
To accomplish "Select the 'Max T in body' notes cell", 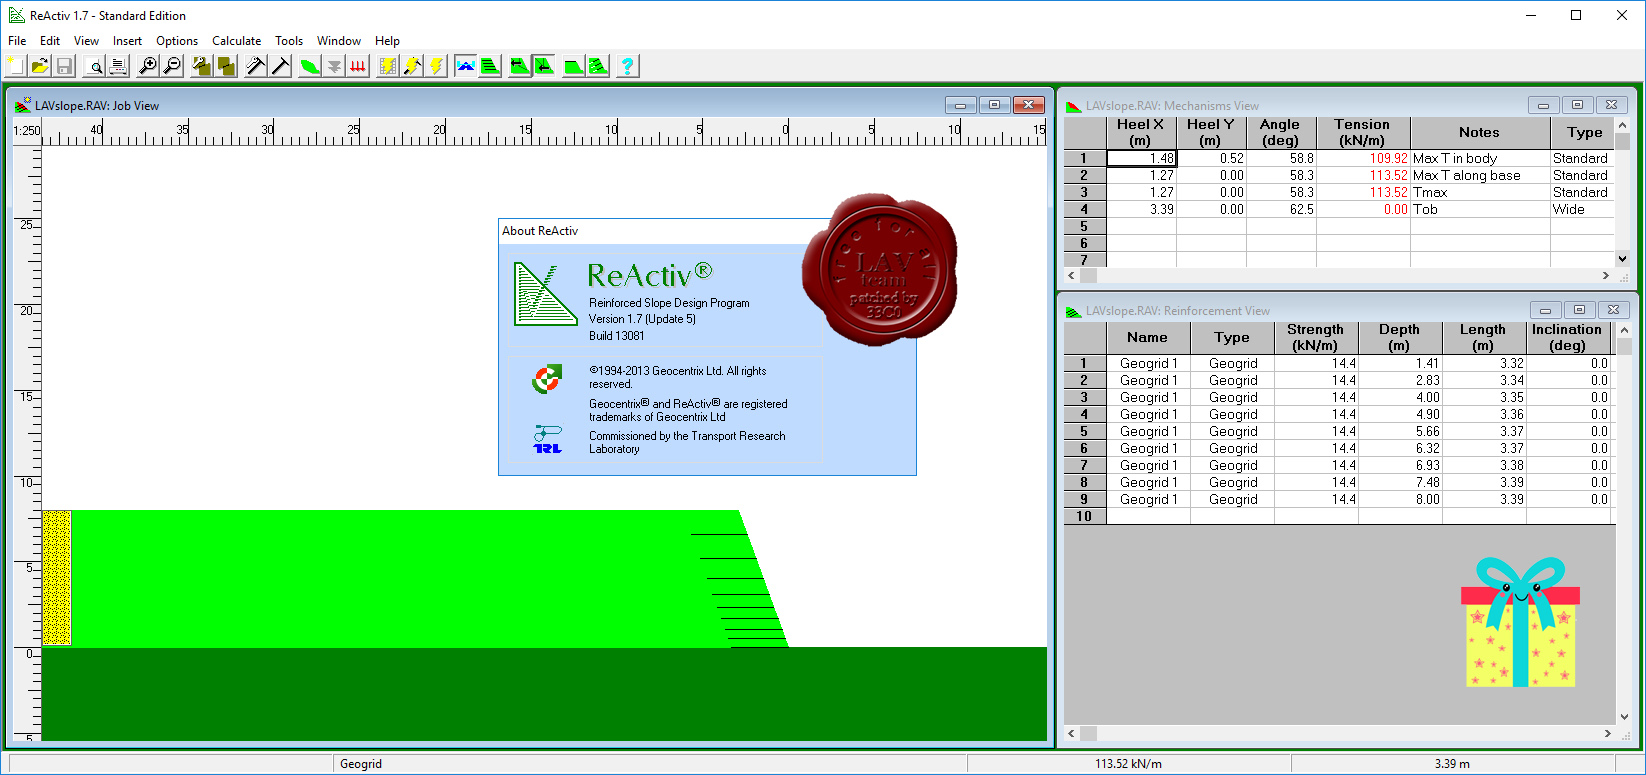I will click(x=1480, y=158).
